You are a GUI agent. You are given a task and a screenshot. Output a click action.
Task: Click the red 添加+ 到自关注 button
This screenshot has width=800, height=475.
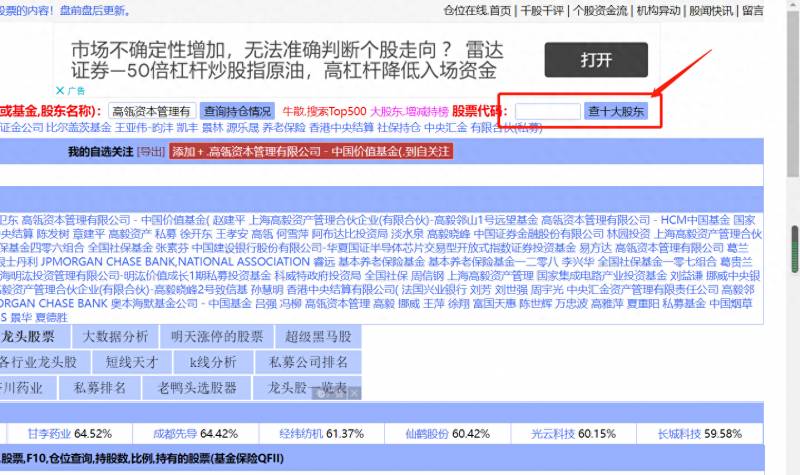pyautogui.click(x=311, y=152)
